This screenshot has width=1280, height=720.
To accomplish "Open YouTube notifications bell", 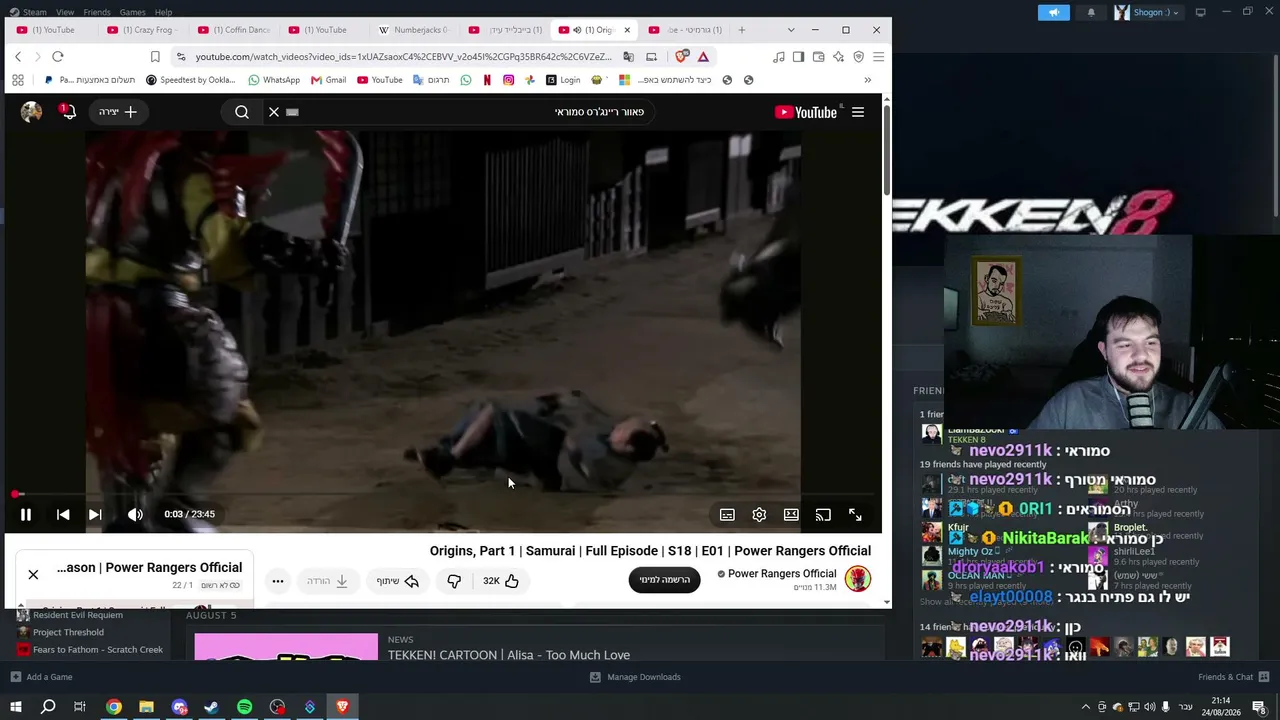I will coord(68,112).
